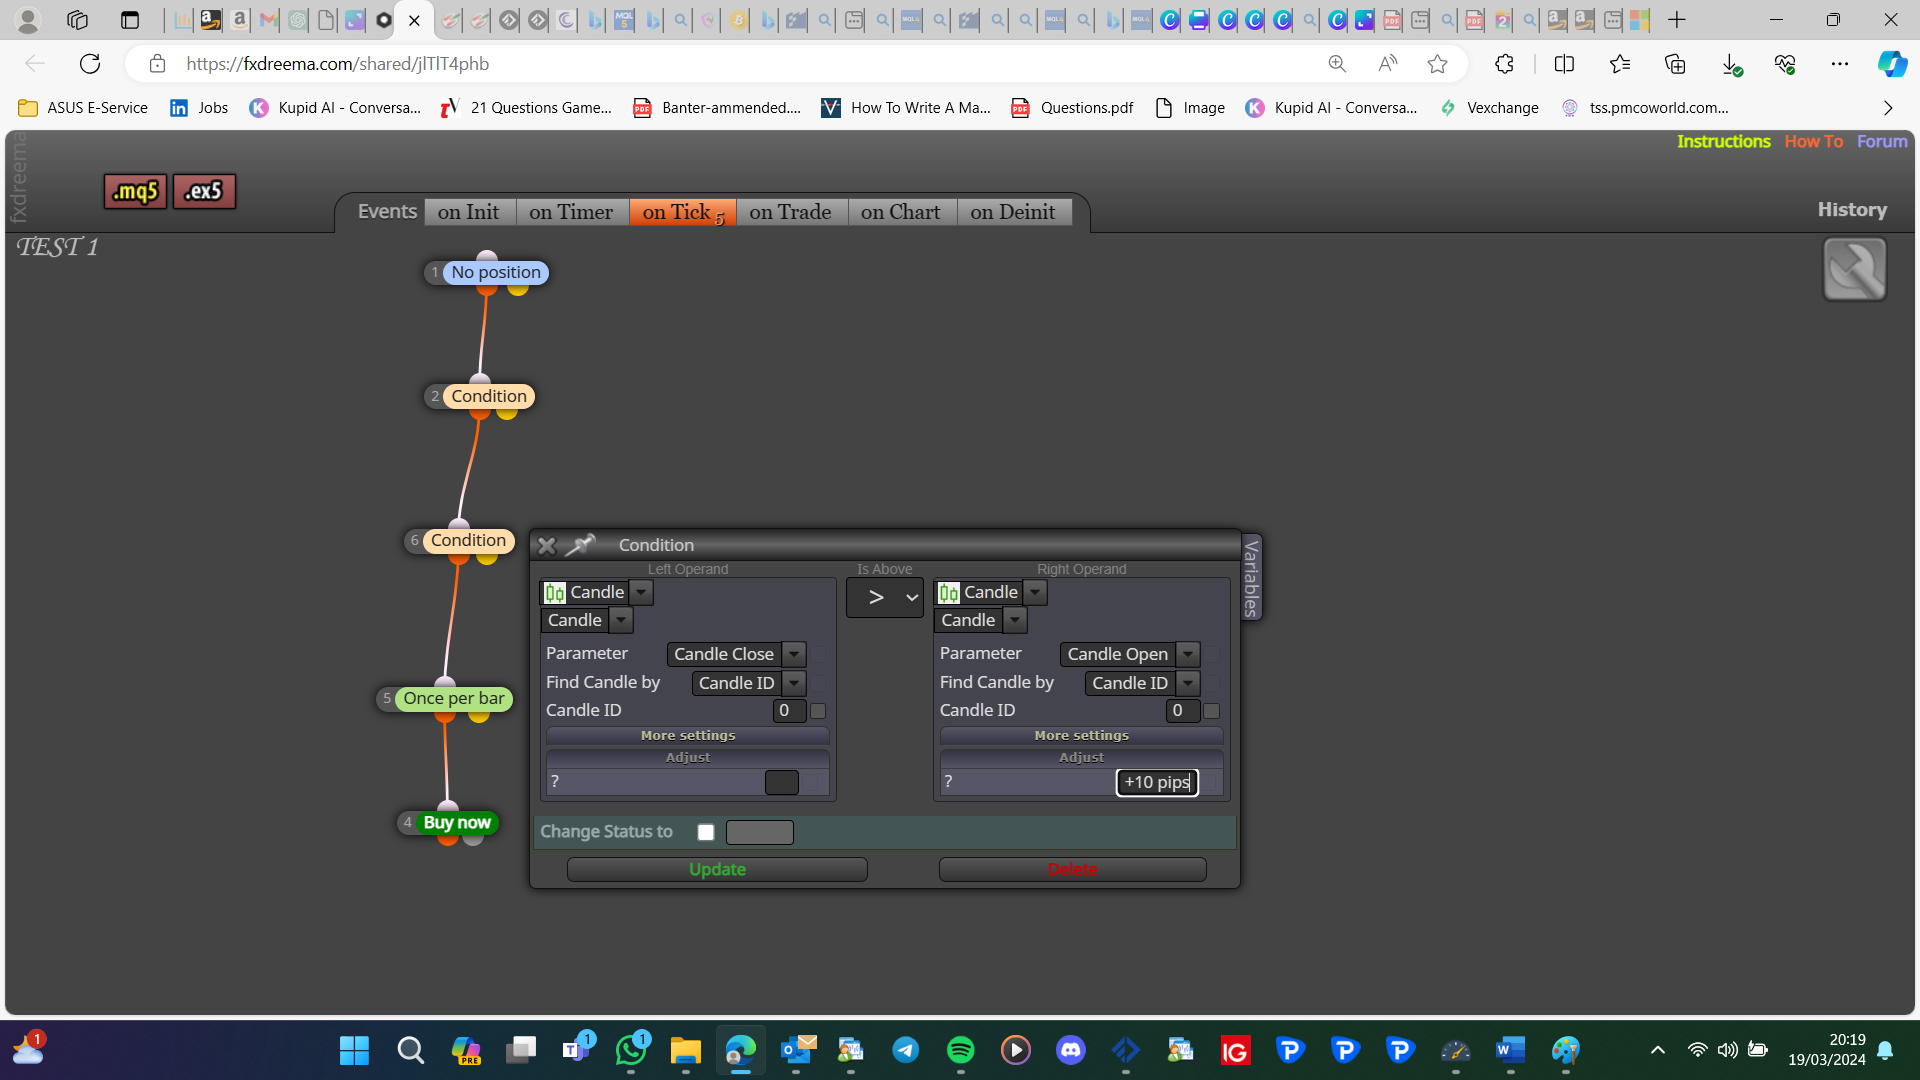Click Zoom icon in address bar
Viewport: 1920px width, 1080px height.
click(1337, 64)
